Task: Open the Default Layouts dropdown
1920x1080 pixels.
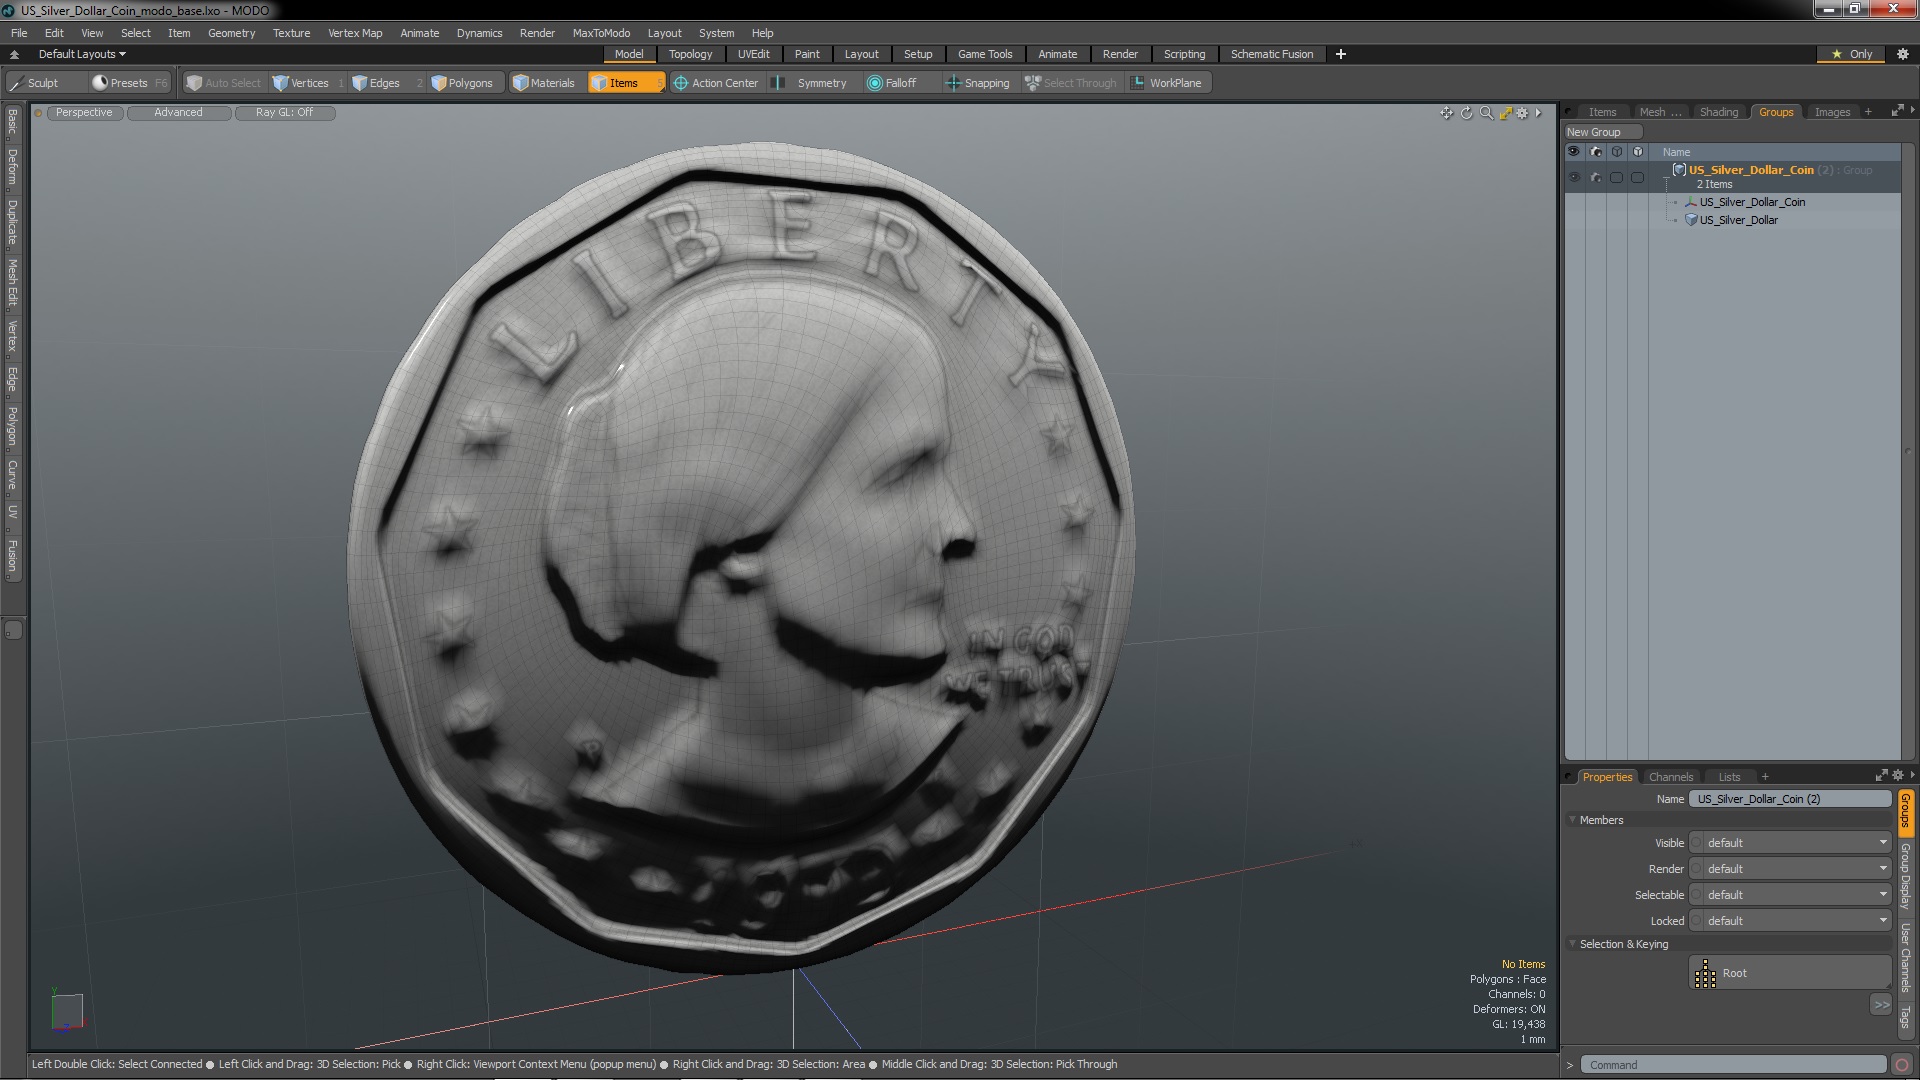Action: pos(82,54)
